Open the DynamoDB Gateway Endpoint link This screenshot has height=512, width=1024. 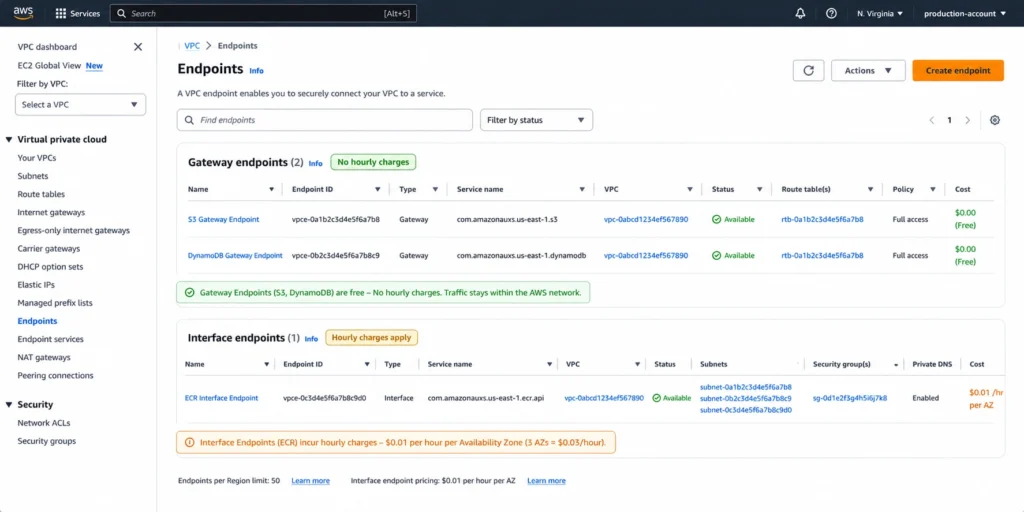[x=235, y=255]
